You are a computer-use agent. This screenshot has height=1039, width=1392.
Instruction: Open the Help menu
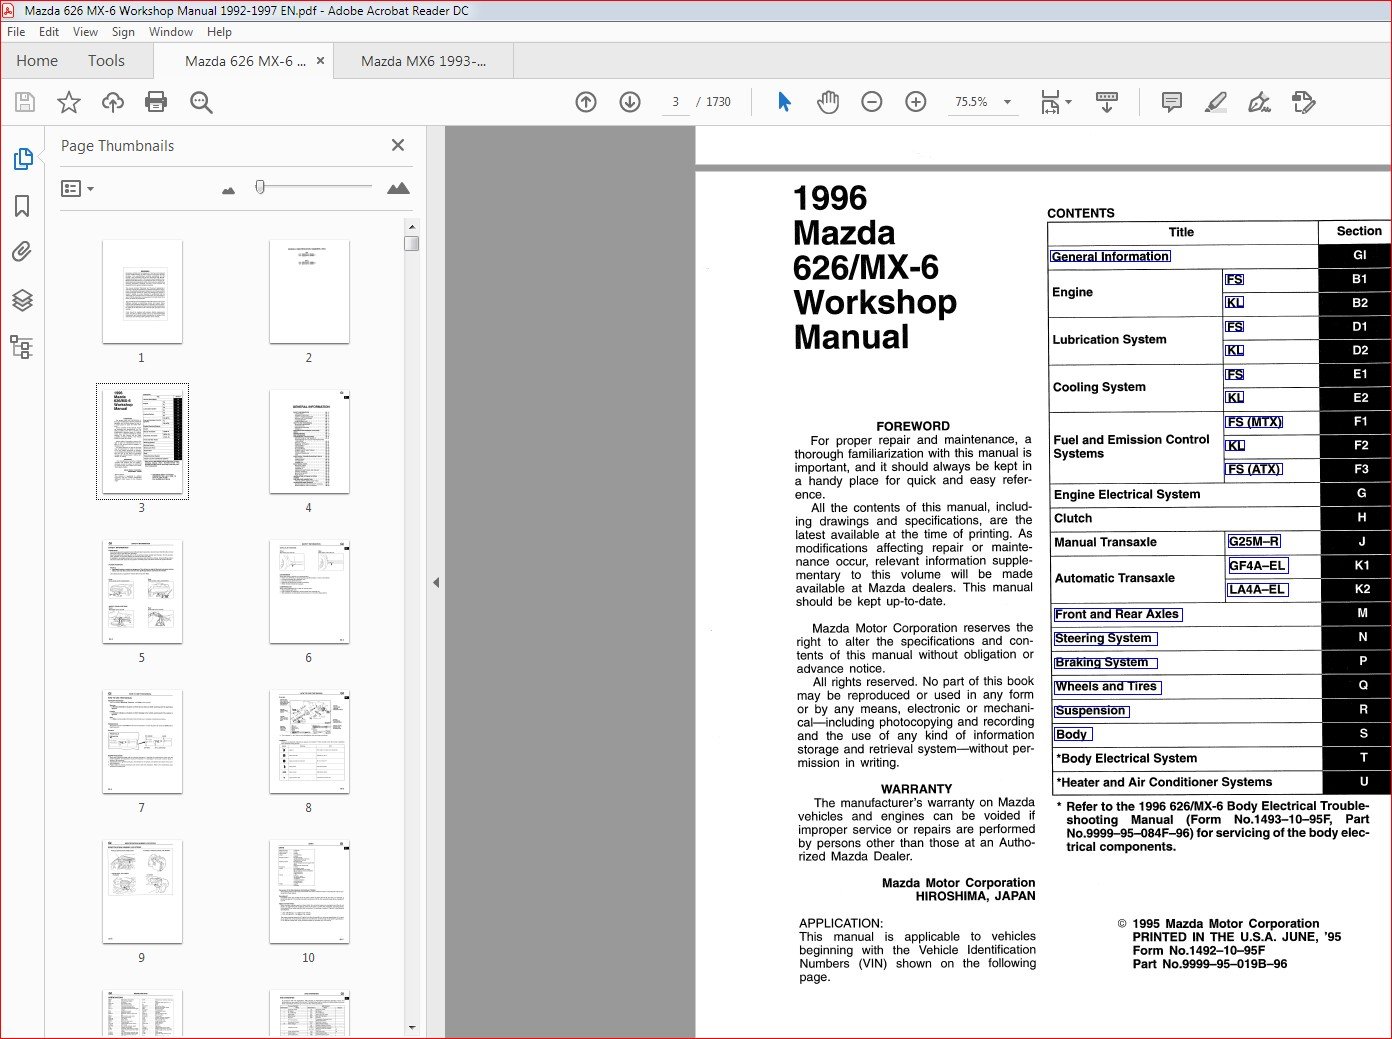pyautogui.click(x=219, y=32)
